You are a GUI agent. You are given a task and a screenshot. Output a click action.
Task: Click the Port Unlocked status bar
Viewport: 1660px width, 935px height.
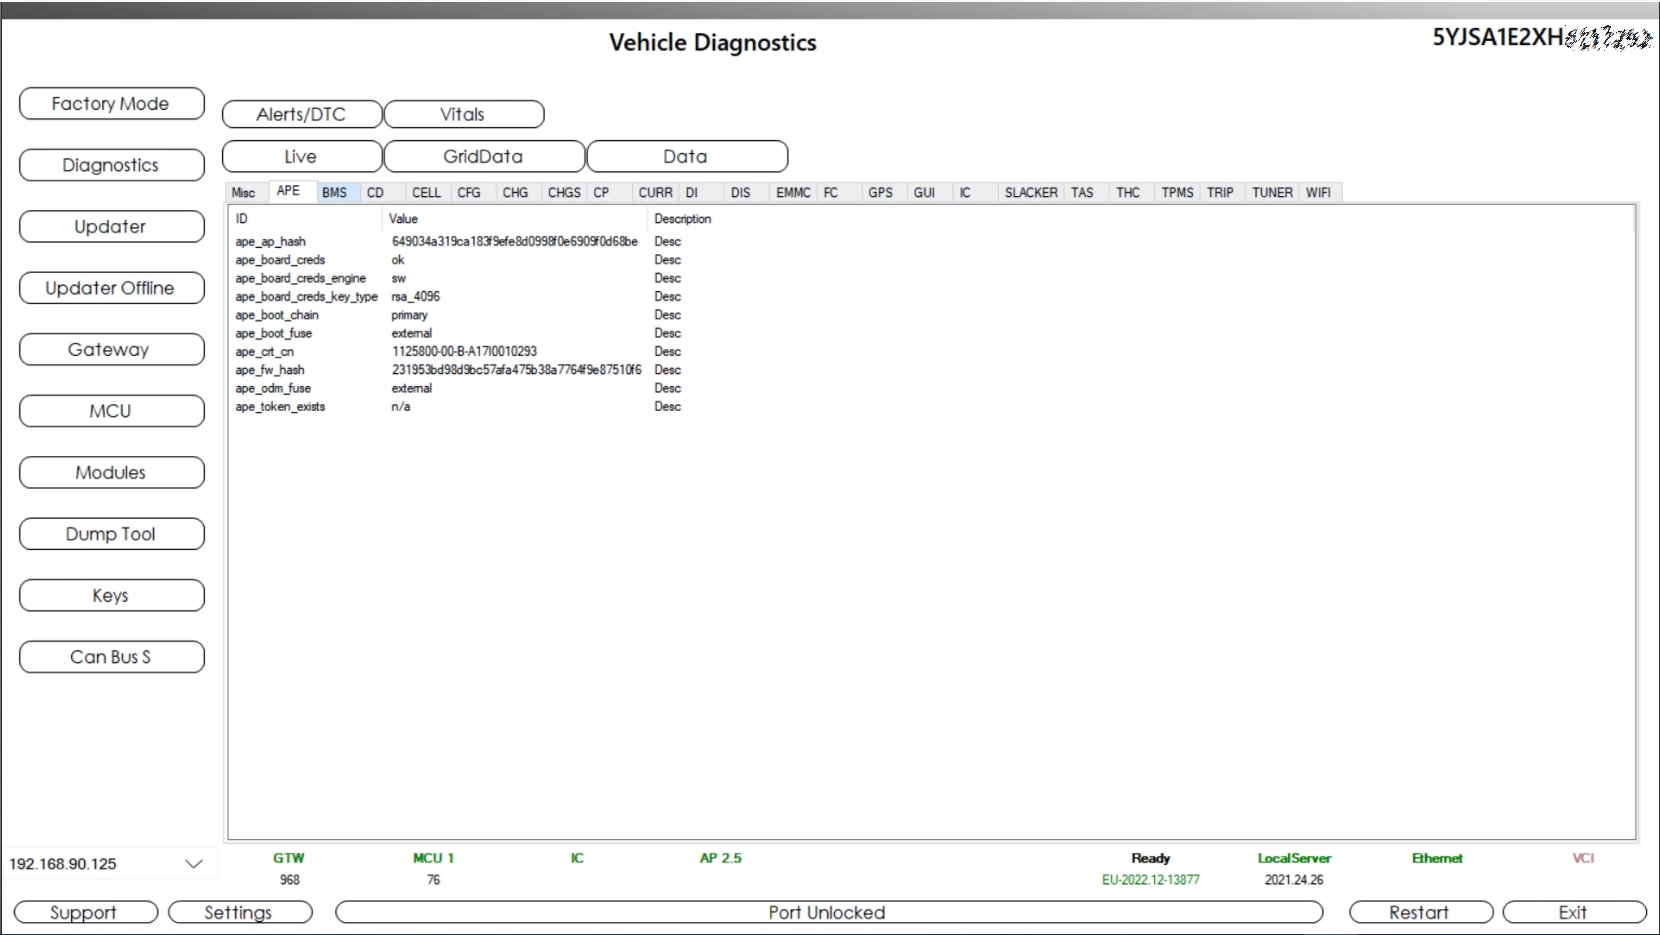pyautogui.click(x=828, y=913)
